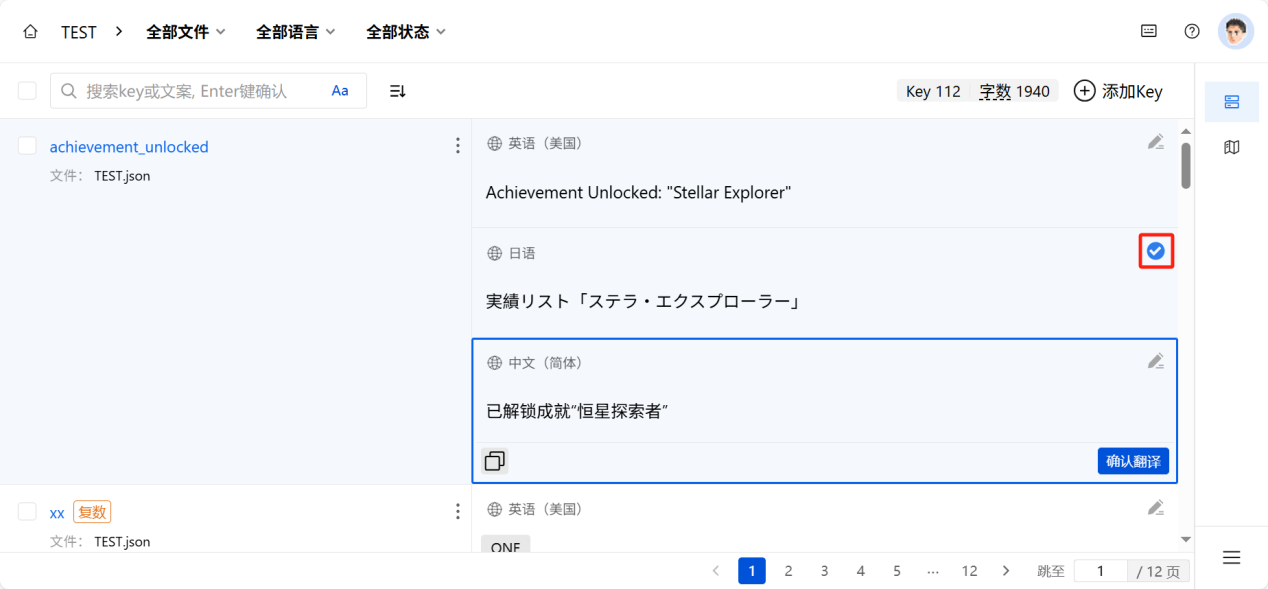Copy source text to Chinese translation
This screenshot has height=589, width=1268.
[x=494, y=461]
